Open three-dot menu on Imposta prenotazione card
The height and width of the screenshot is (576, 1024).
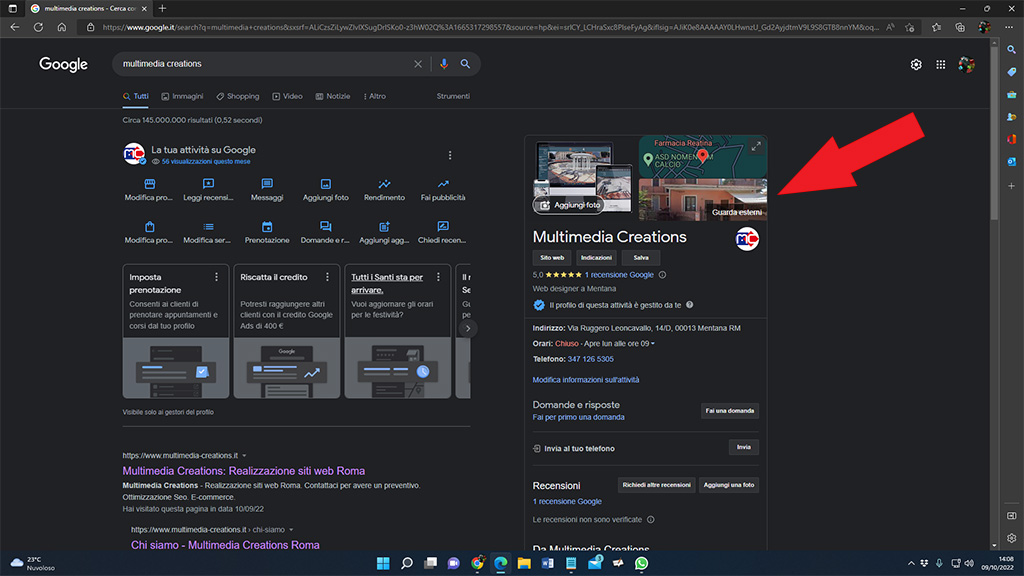(217, 278)
